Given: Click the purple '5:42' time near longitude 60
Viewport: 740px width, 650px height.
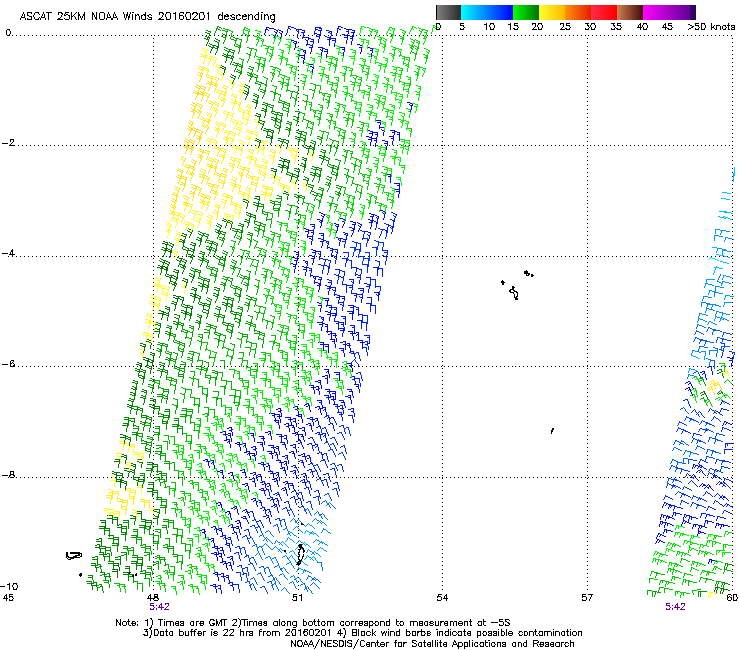Looking at the screenshot, I should [675, 607].
